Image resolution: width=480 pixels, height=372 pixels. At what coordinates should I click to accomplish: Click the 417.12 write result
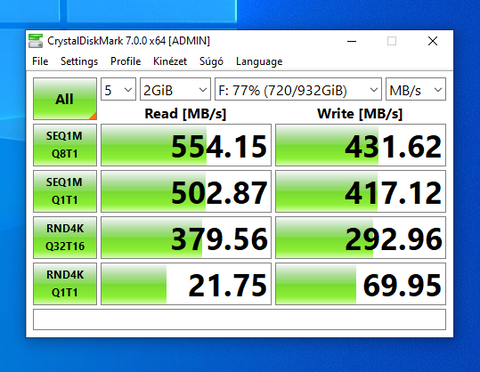click(360, 191)
